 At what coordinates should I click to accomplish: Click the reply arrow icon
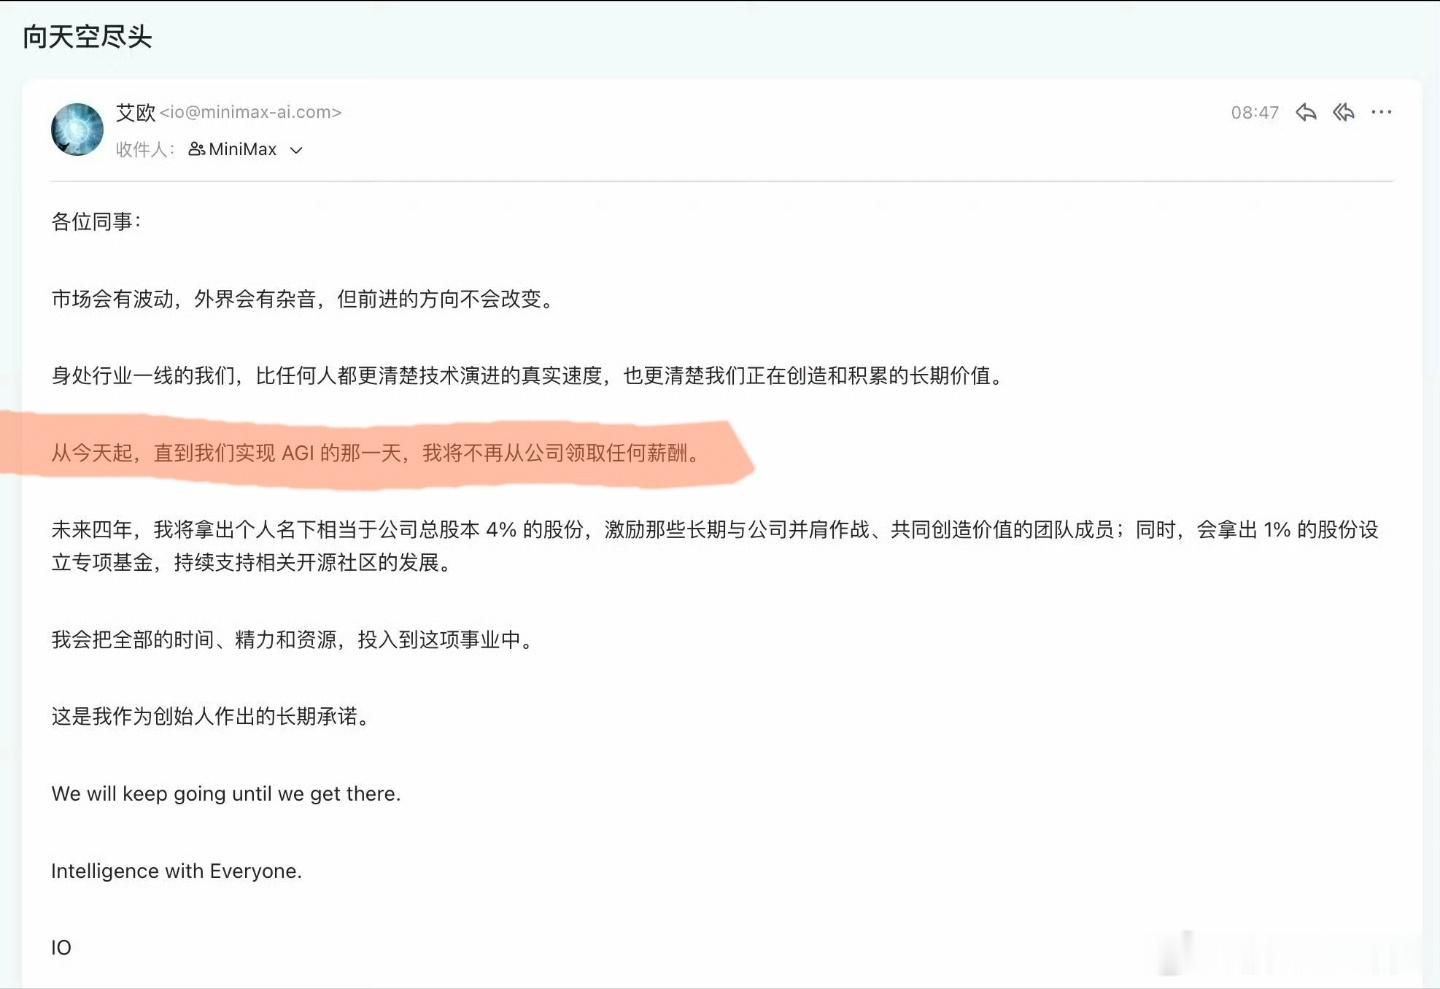click(1306, 112)
